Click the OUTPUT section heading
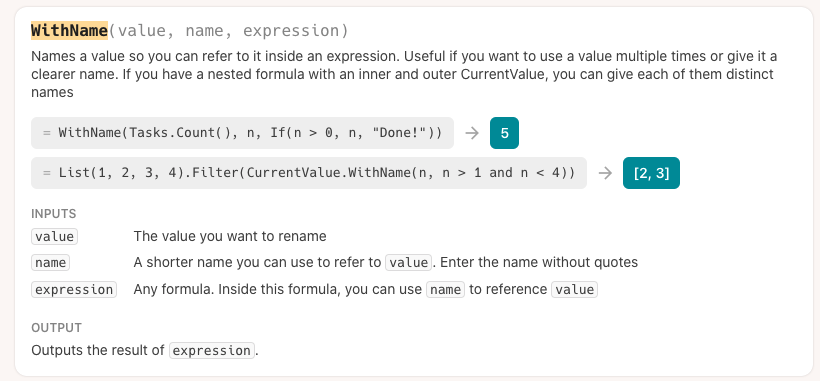The width and height of the screenshot is (820, 381). 56,328
